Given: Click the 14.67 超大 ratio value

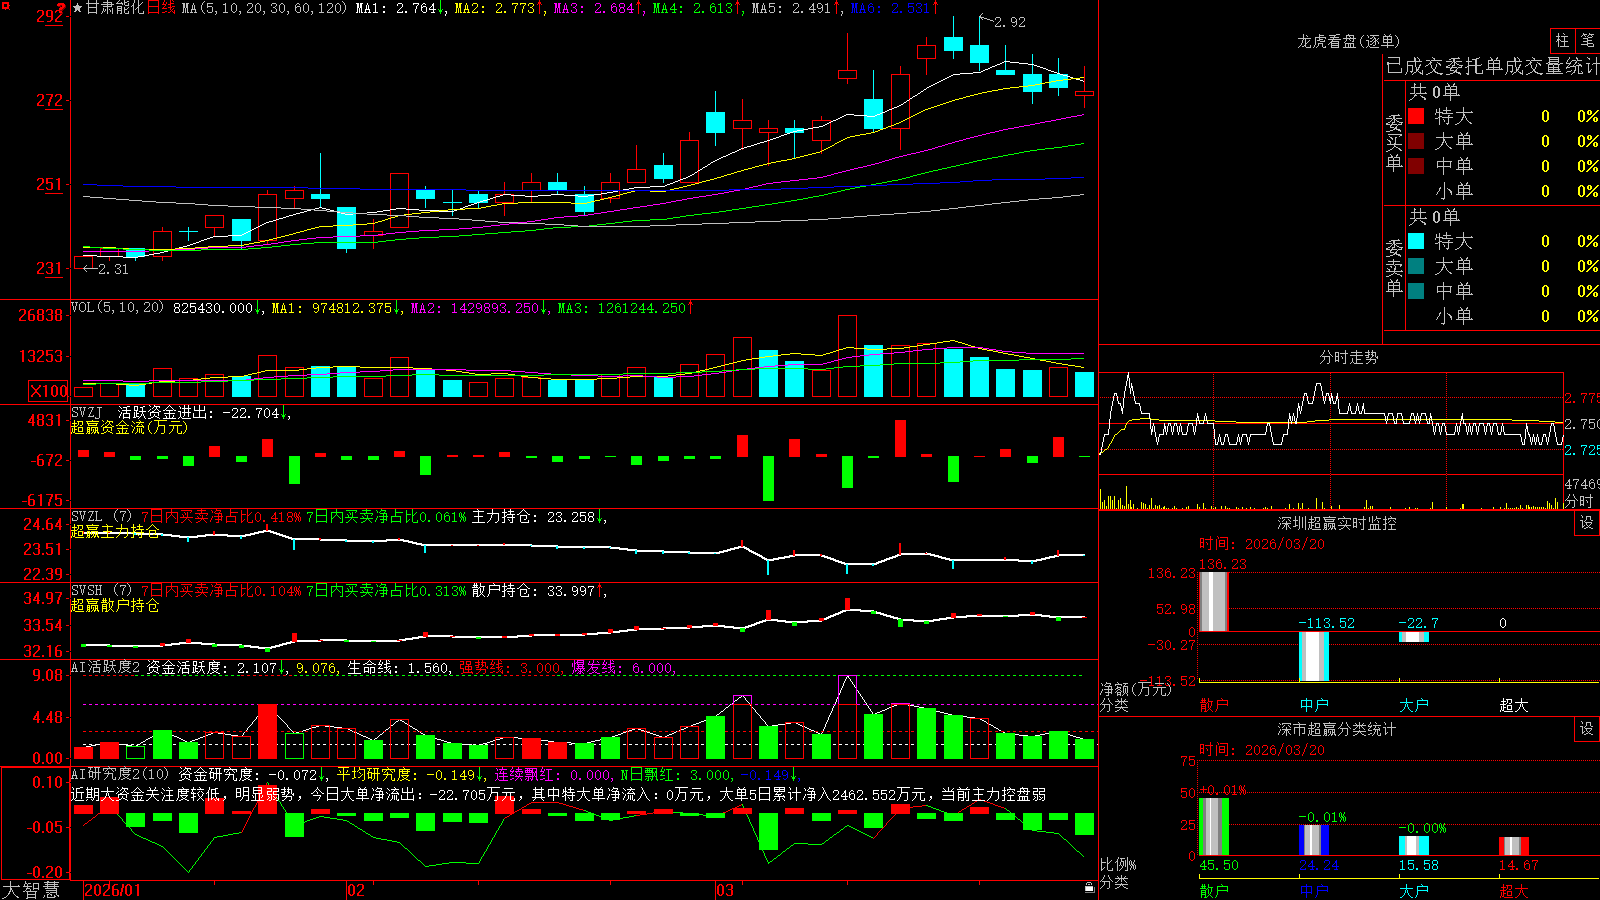Looking at the screenshot, I should click(1519, 865).
